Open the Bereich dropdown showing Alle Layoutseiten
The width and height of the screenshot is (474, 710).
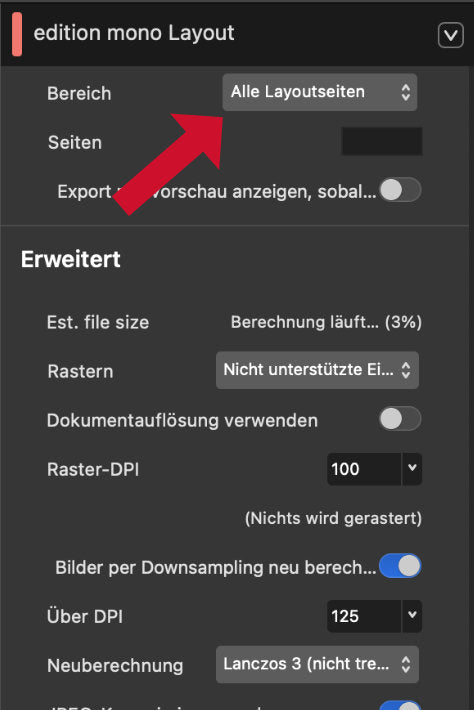[320, 92]
